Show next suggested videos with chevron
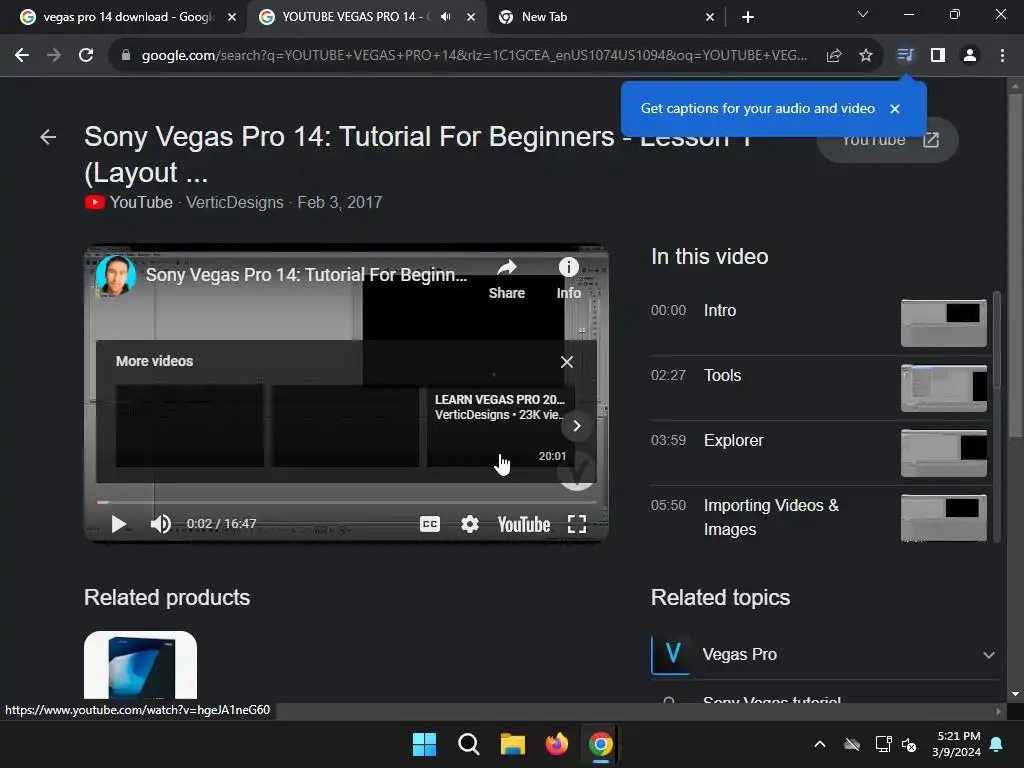Screen dimensions: 1024x768 point(577,426)
